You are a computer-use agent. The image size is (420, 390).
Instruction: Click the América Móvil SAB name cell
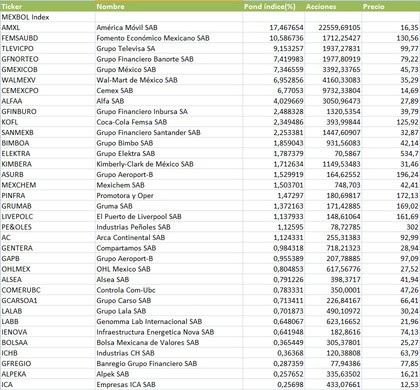click(169, 27)
